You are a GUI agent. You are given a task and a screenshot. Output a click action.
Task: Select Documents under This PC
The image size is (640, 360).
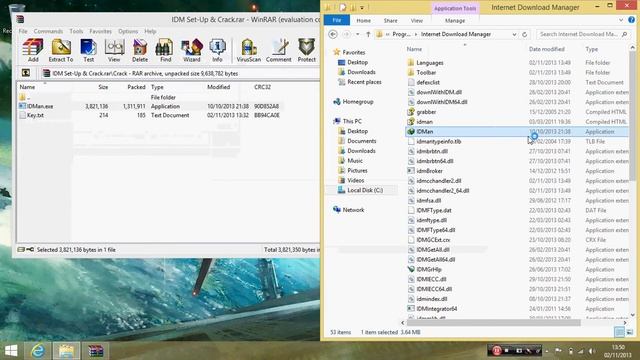[362, 141]
